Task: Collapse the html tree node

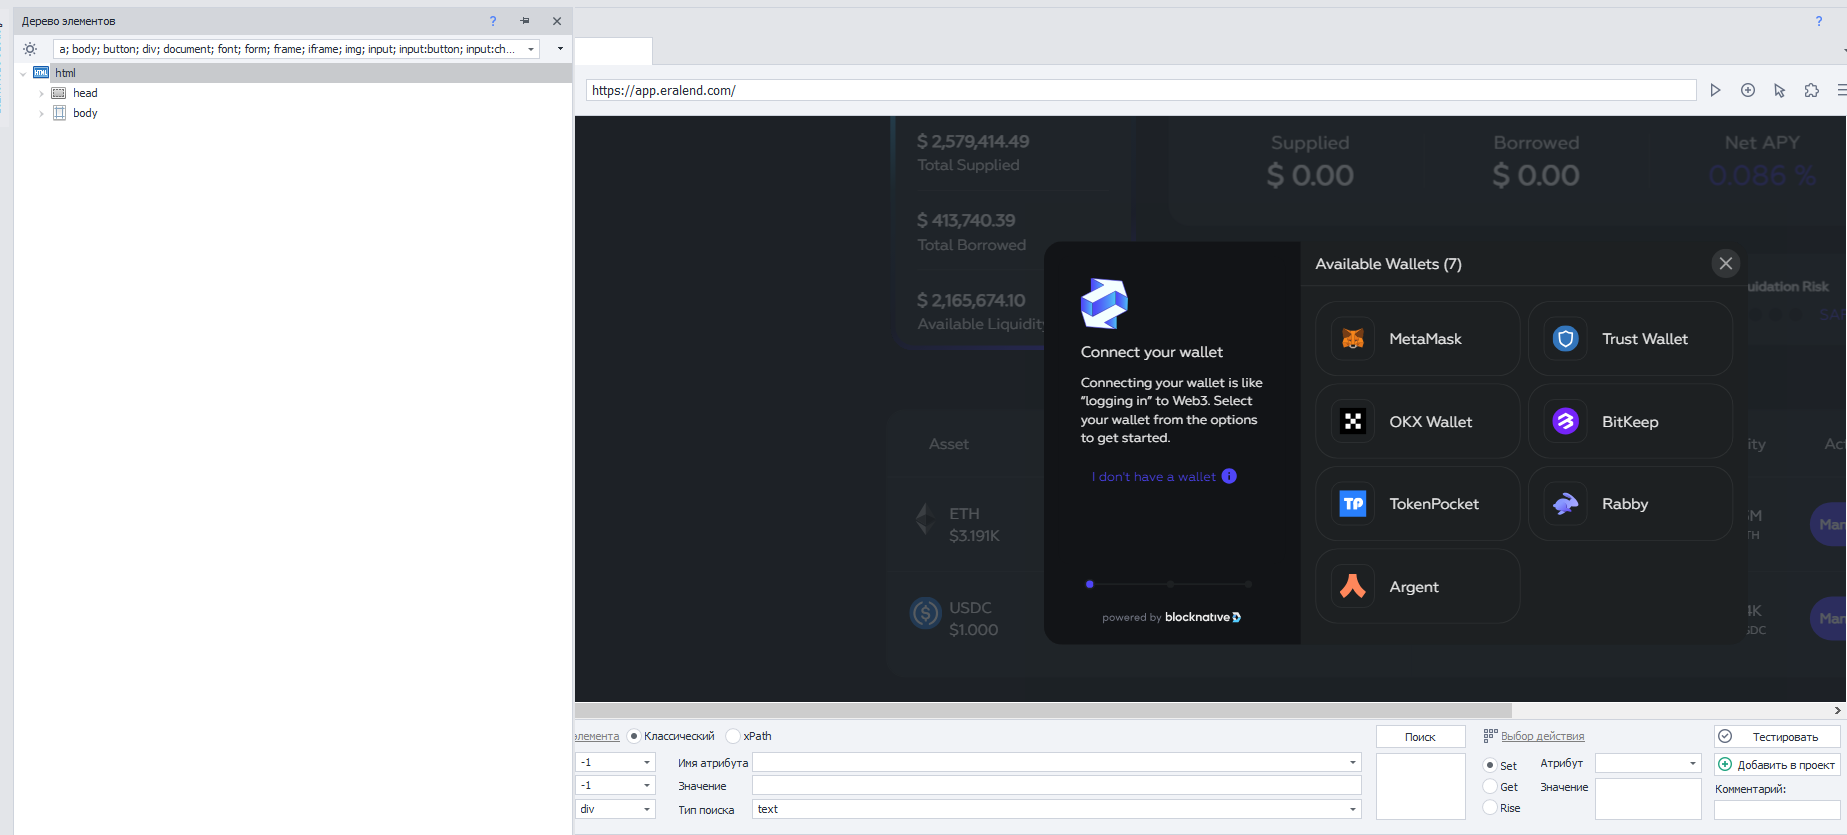Action: (23, 73)
